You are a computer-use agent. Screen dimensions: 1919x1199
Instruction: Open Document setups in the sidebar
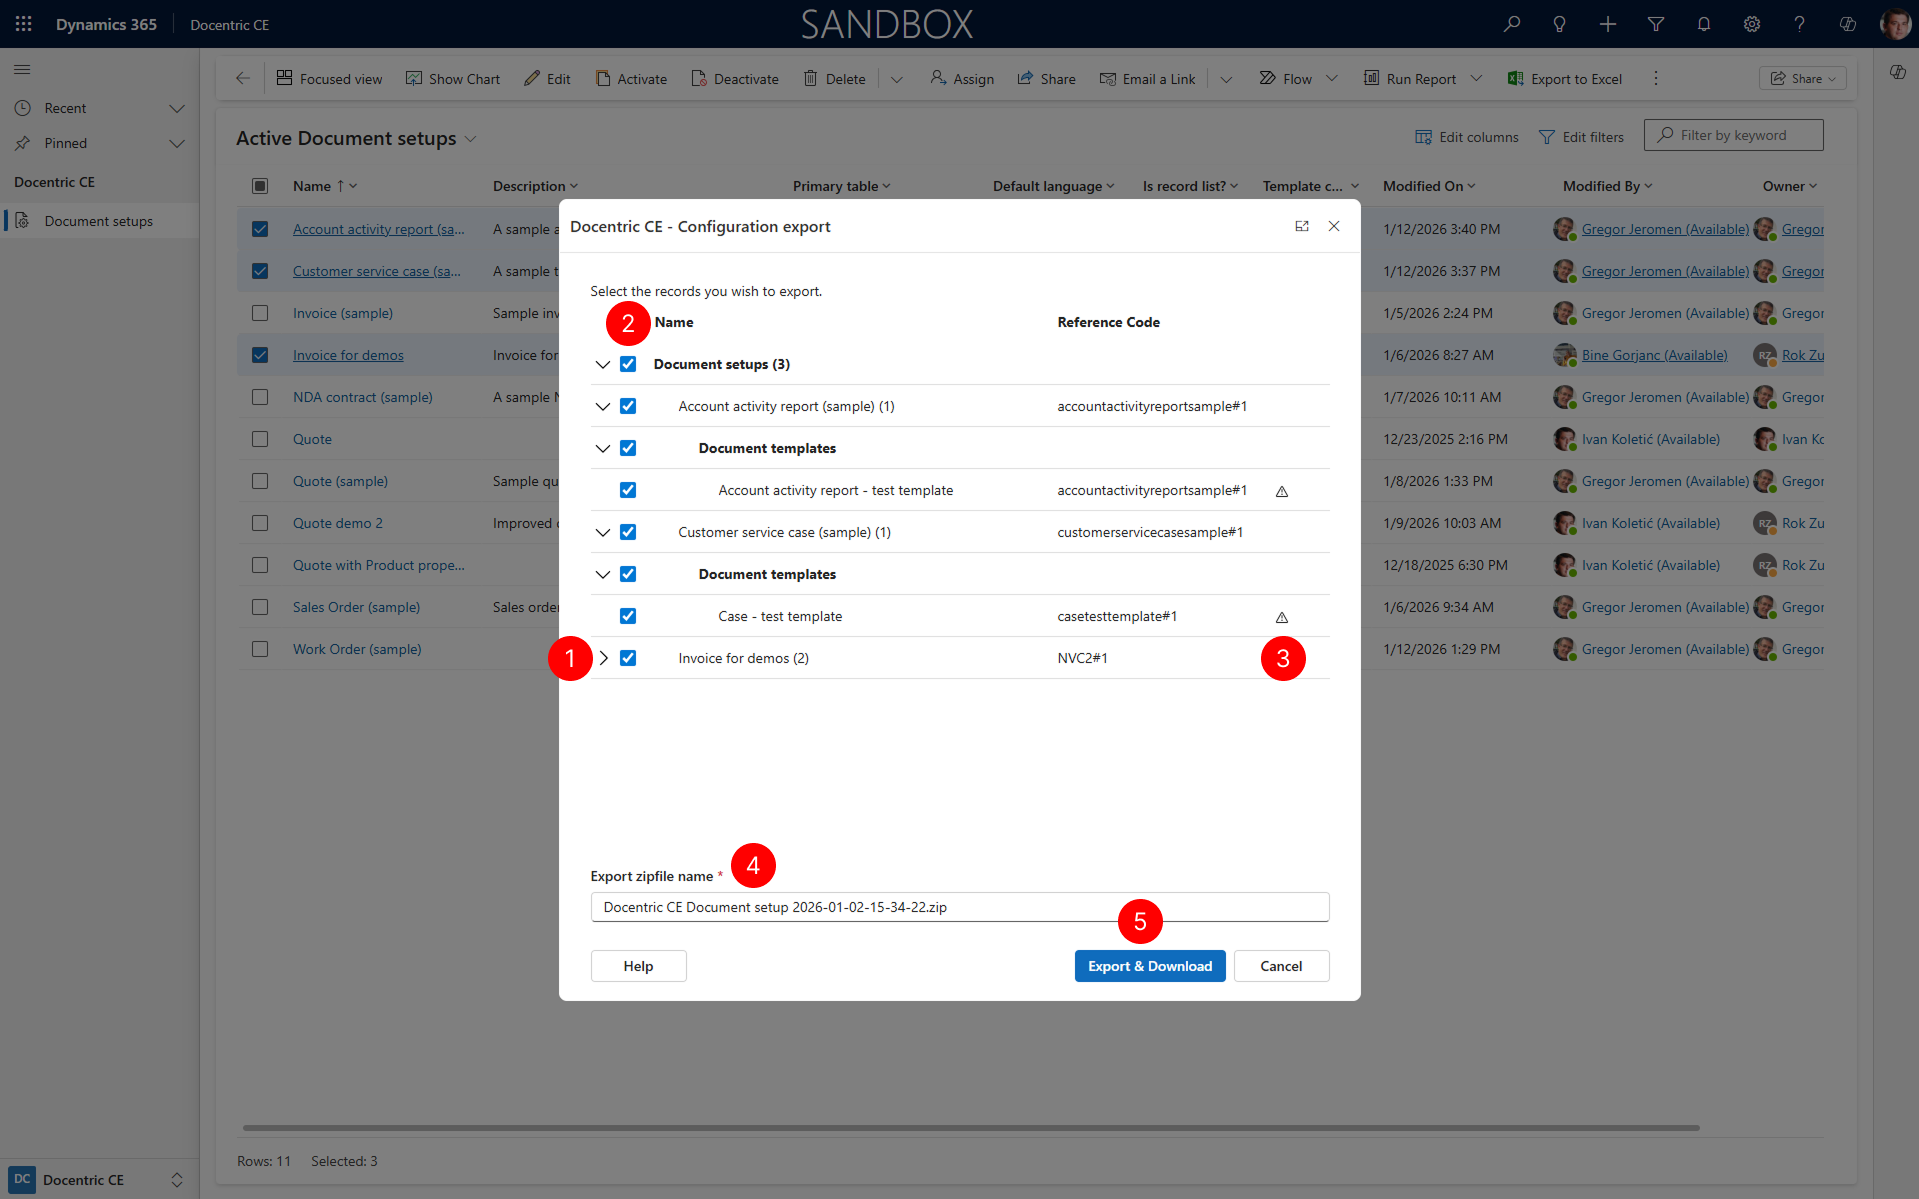click(99, 221)
